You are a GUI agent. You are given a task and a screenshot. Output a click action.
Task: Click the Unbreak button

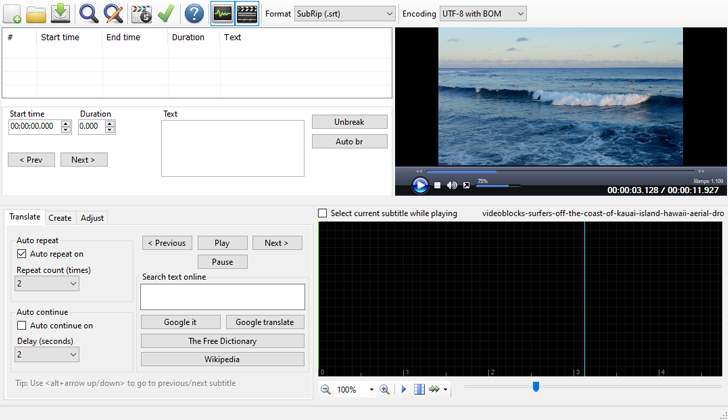pos(349,122)
